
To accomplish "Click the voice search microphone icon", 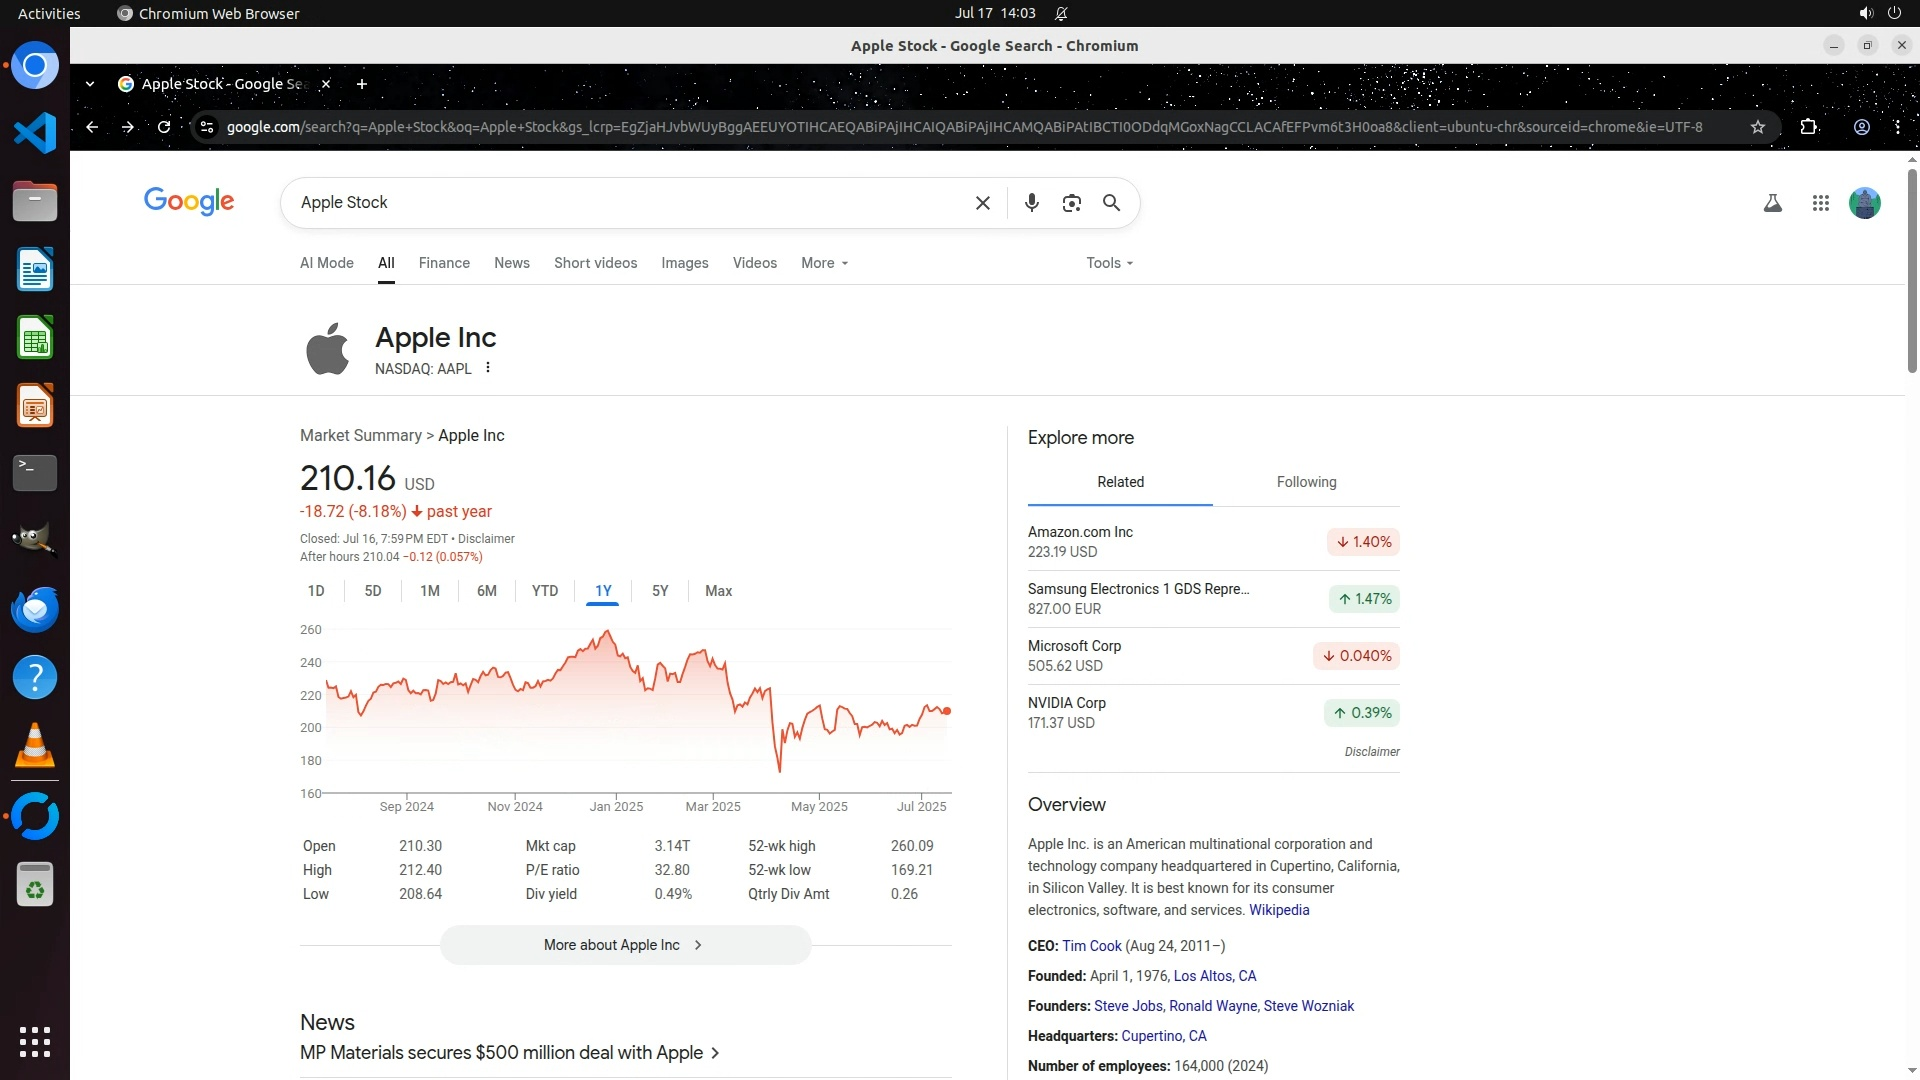I will coord(1031,203).
